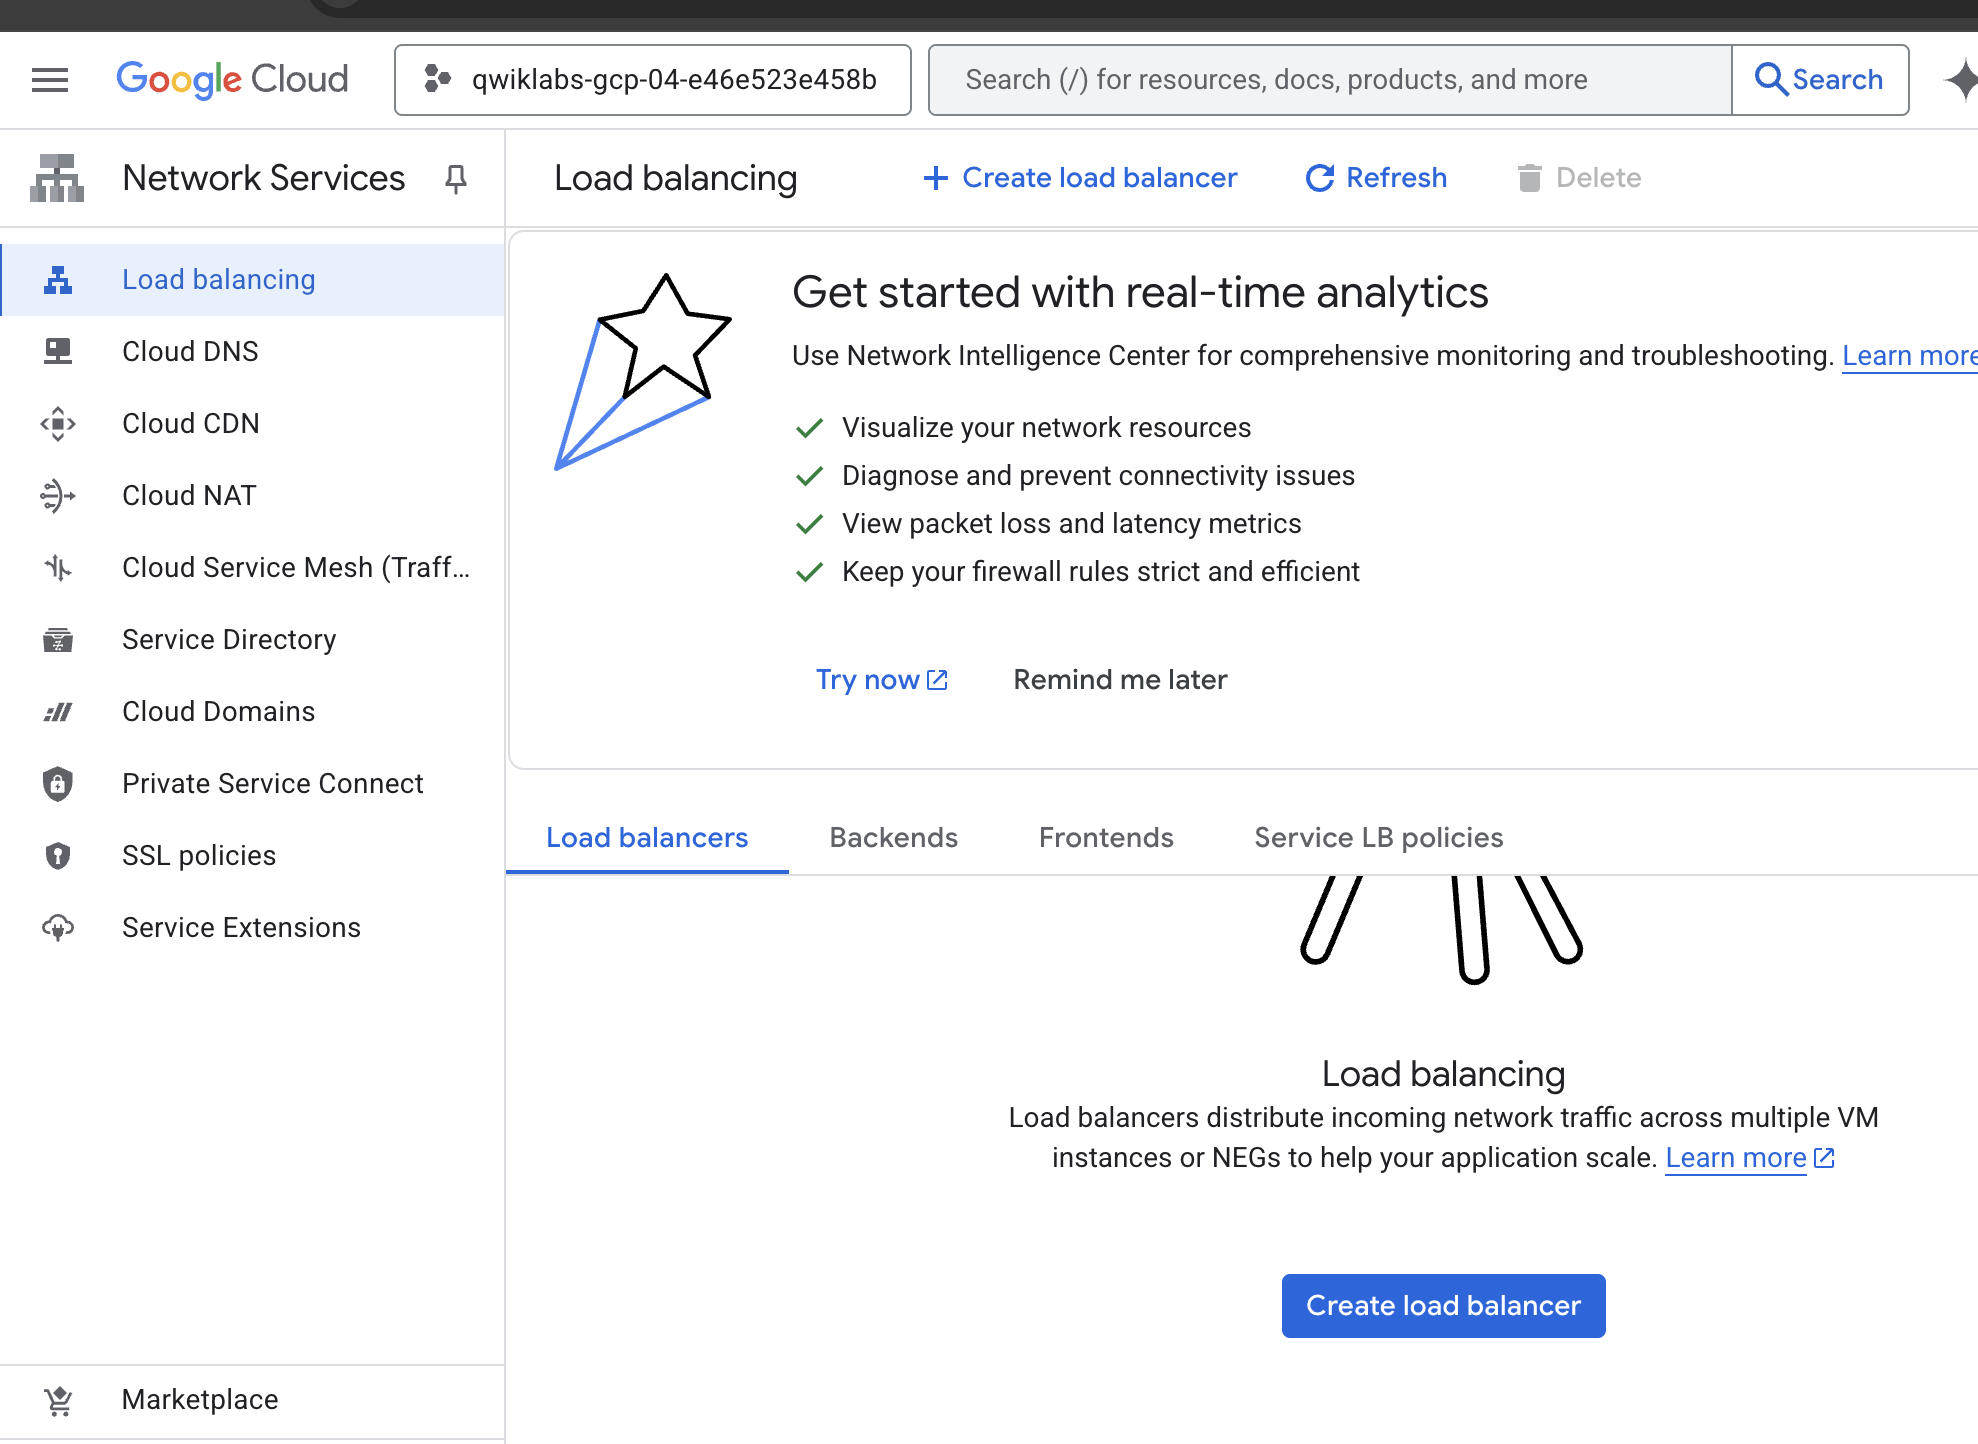This screenshot has height=1444, width=1978.
Task: Pin Network Services with the pin icon
Action: pyautogui.click(x=456, y=179)
